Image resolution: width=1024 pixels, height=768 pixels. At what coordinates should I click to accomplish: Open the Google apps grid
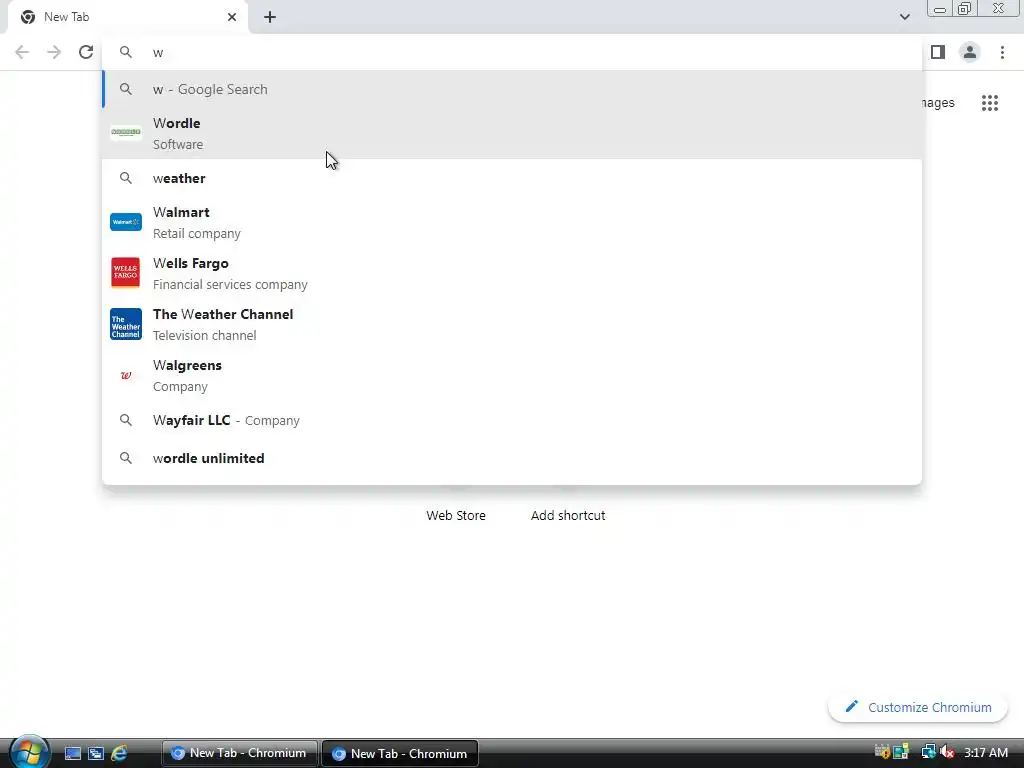(990, 103)
